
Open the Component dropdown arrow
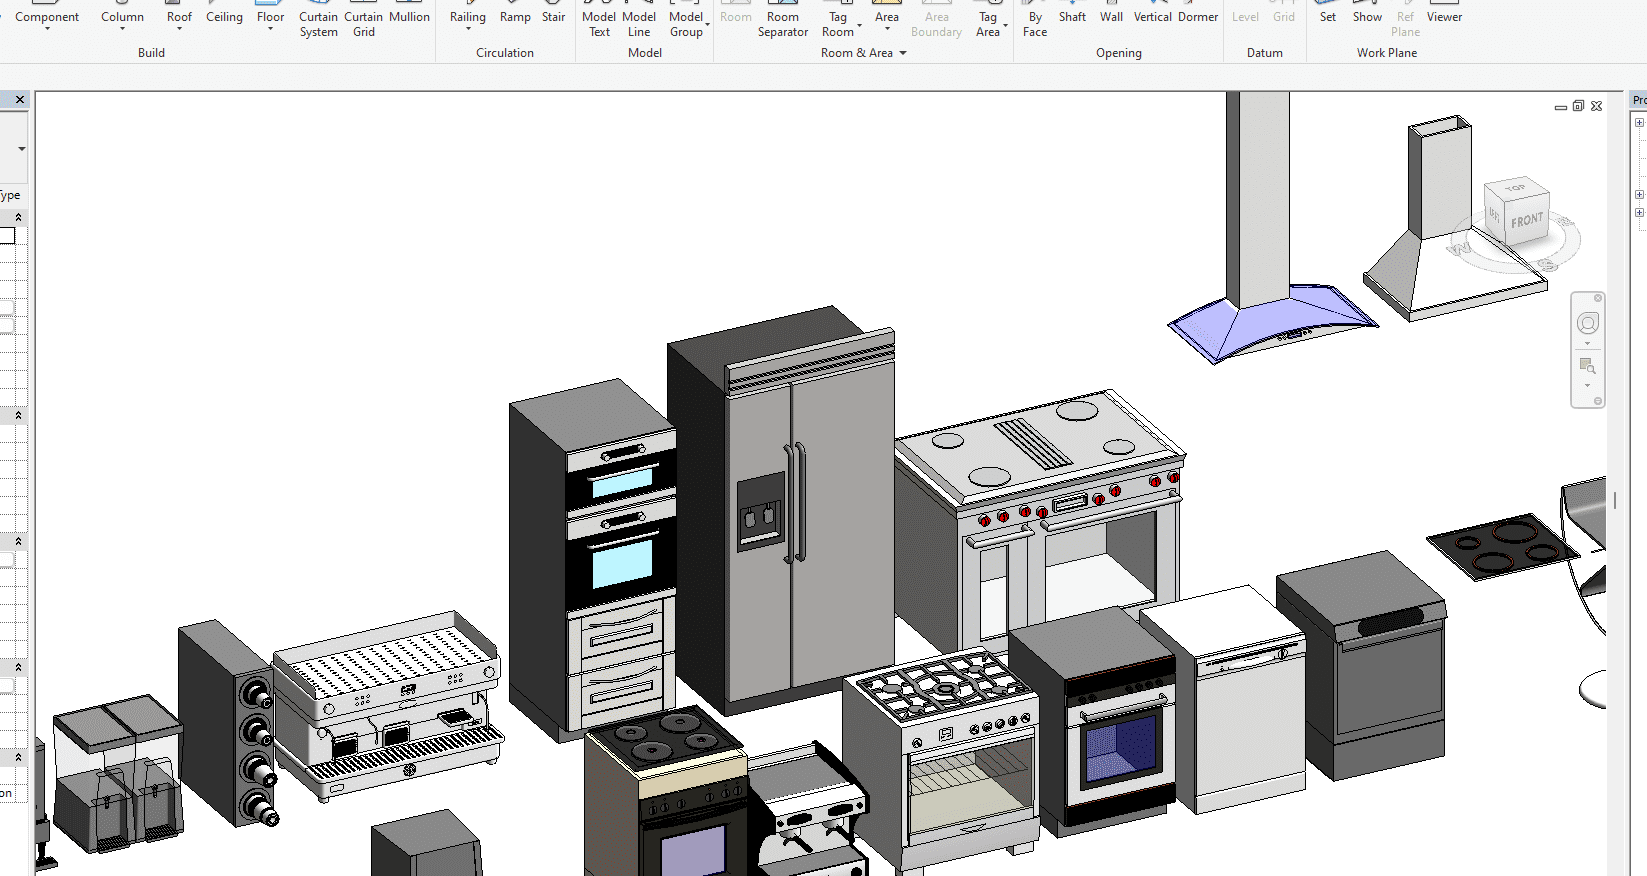click(x=47, y=29)
